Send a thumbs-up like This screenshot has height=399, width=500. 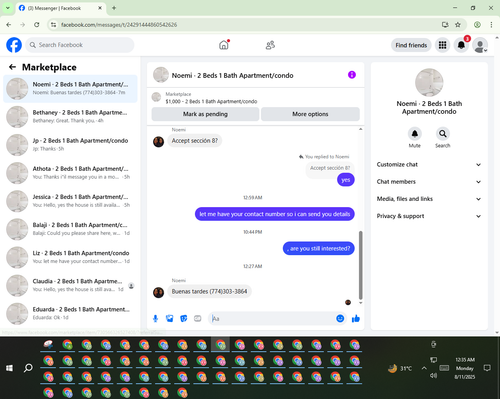[356, 319]
